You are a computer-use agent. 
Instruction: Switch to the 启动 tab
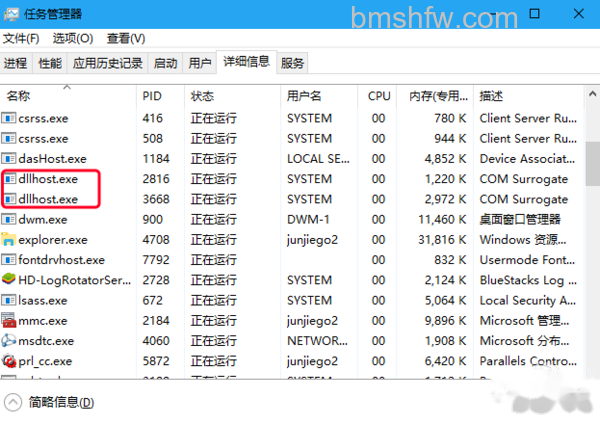(x=165, y=63)
